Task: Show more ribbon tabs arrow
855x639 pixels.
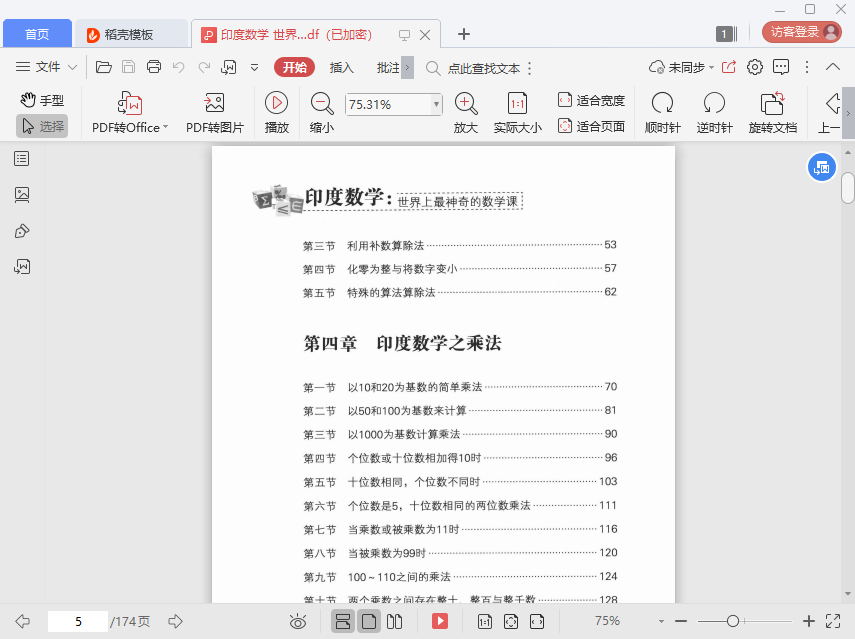Action: (407, 68)
